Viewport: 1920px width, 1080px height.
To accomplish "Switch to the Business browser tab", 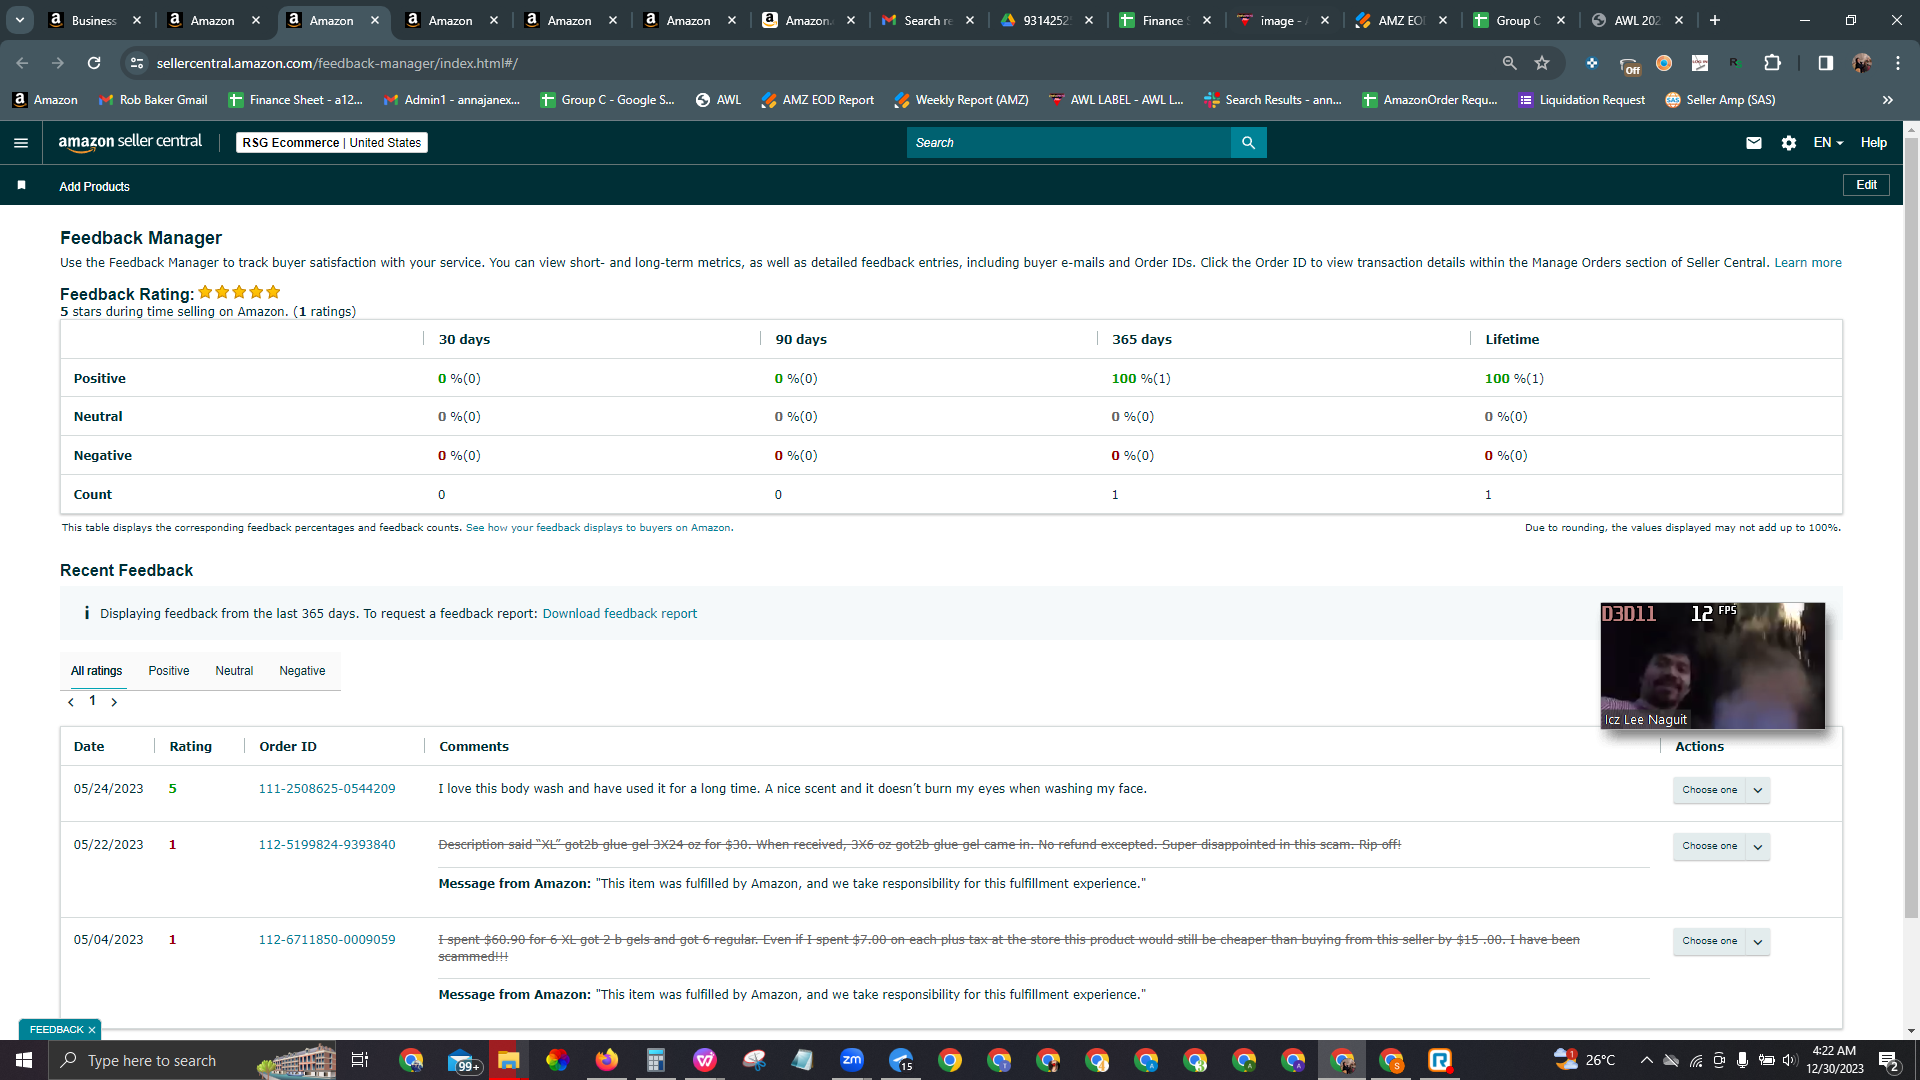I will pos(94,20).
